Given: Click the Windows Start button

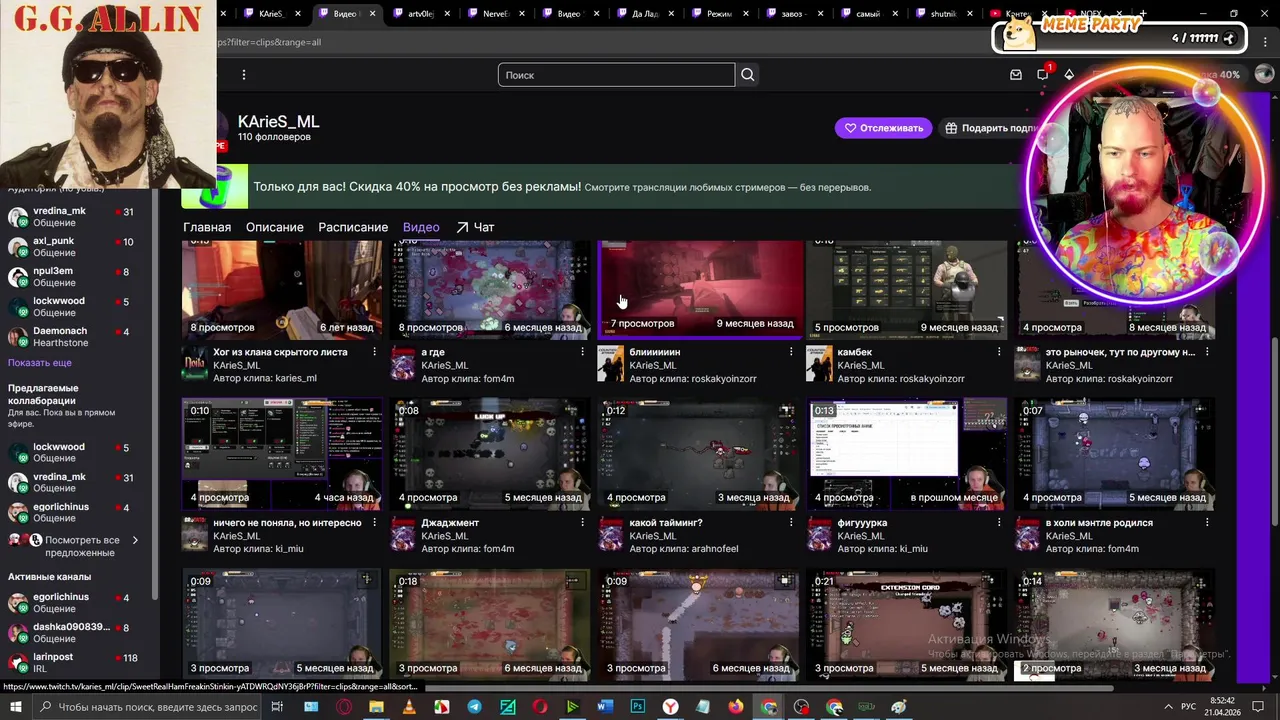Looking at the screenshot, I should [x=16, y=707].
